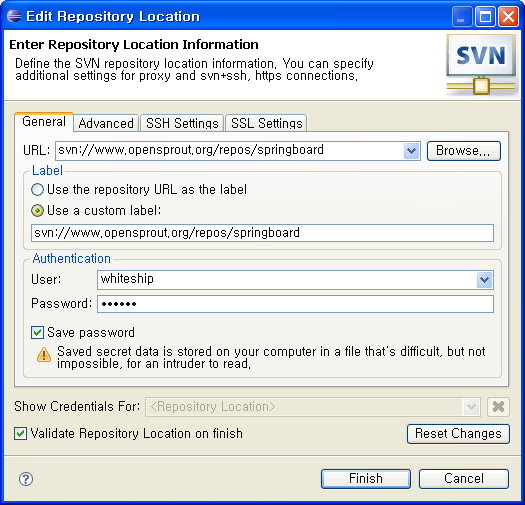This screenshot has width=525, height=505.
Task: Click the Eclipse icon in title bar
Action: 14,16
